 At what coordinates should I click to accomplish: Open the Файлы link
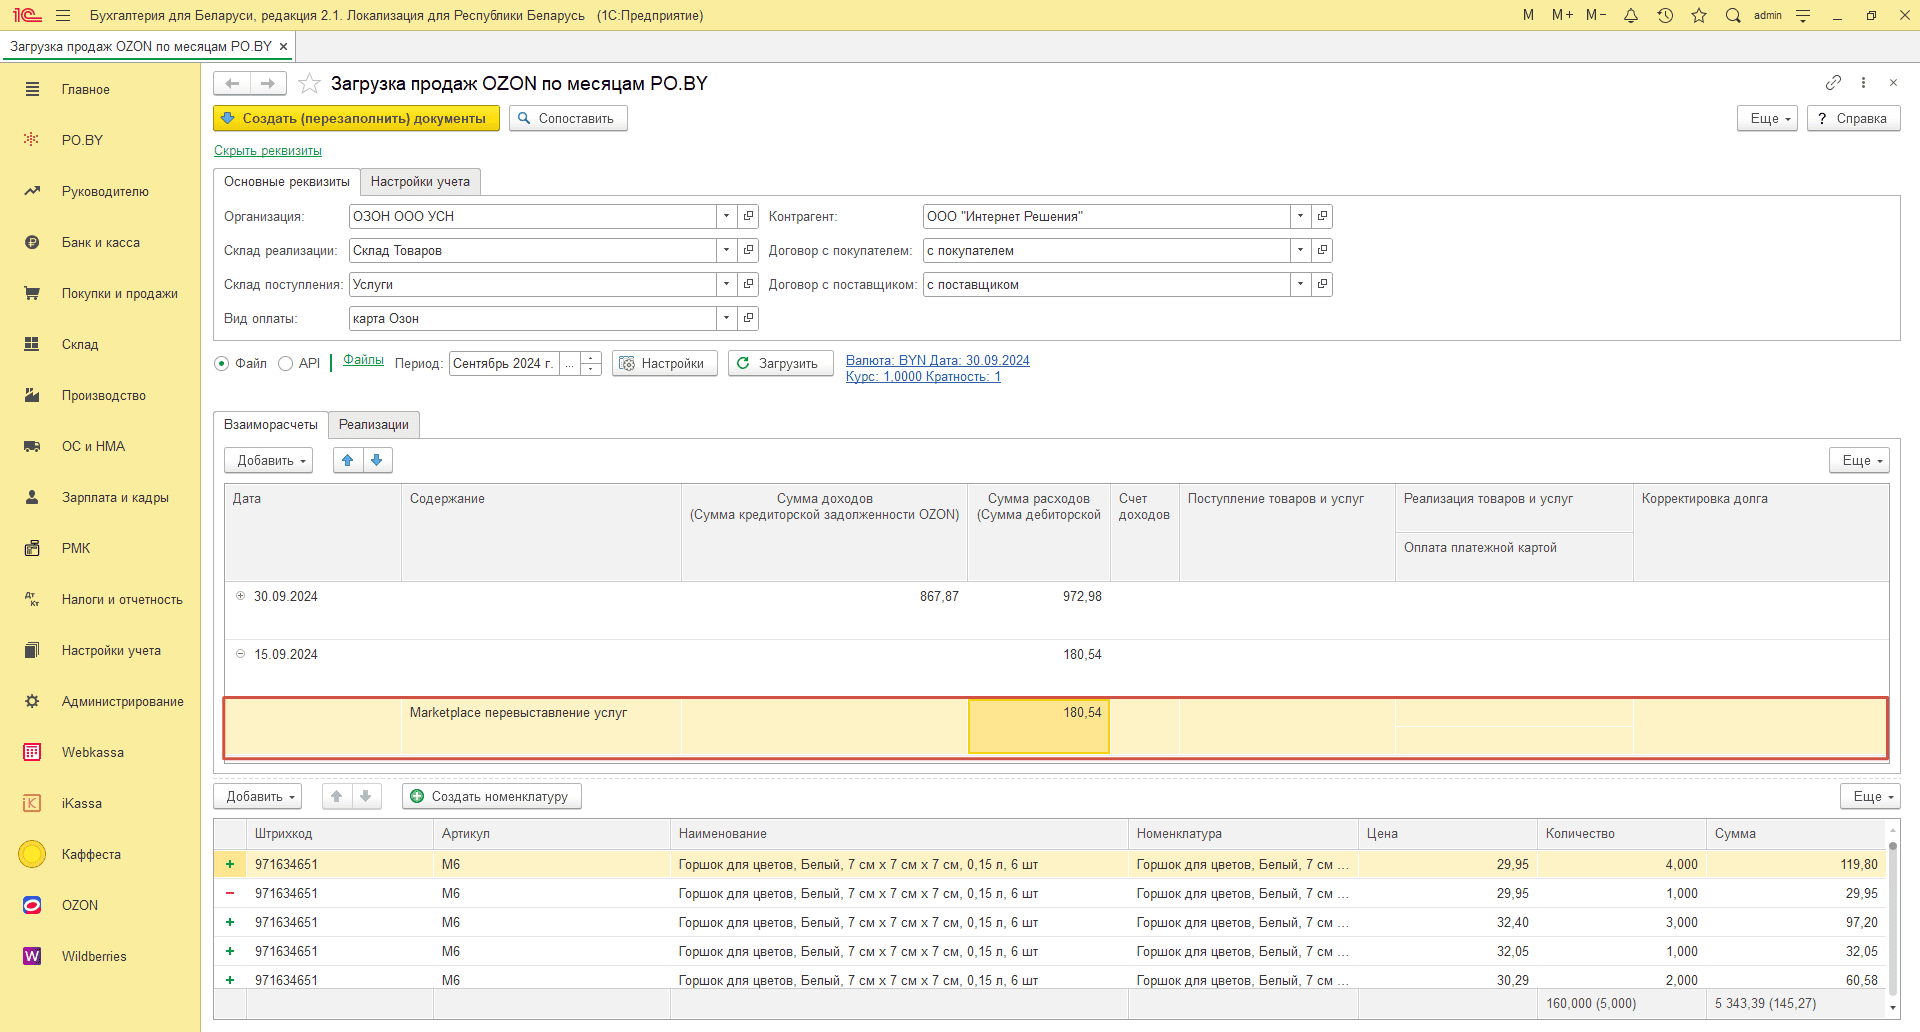pyautogui.click(x=363, y=360)
